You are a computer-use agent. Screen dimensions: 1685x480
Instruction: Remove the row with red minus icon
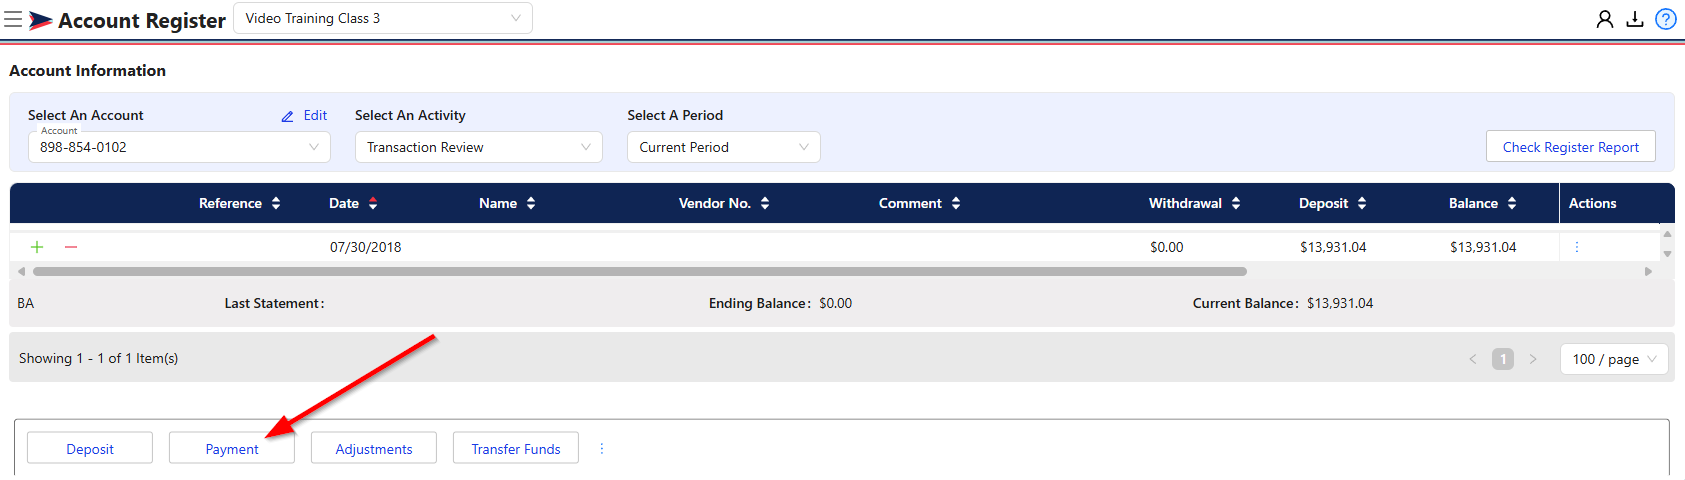coord(71,247)
